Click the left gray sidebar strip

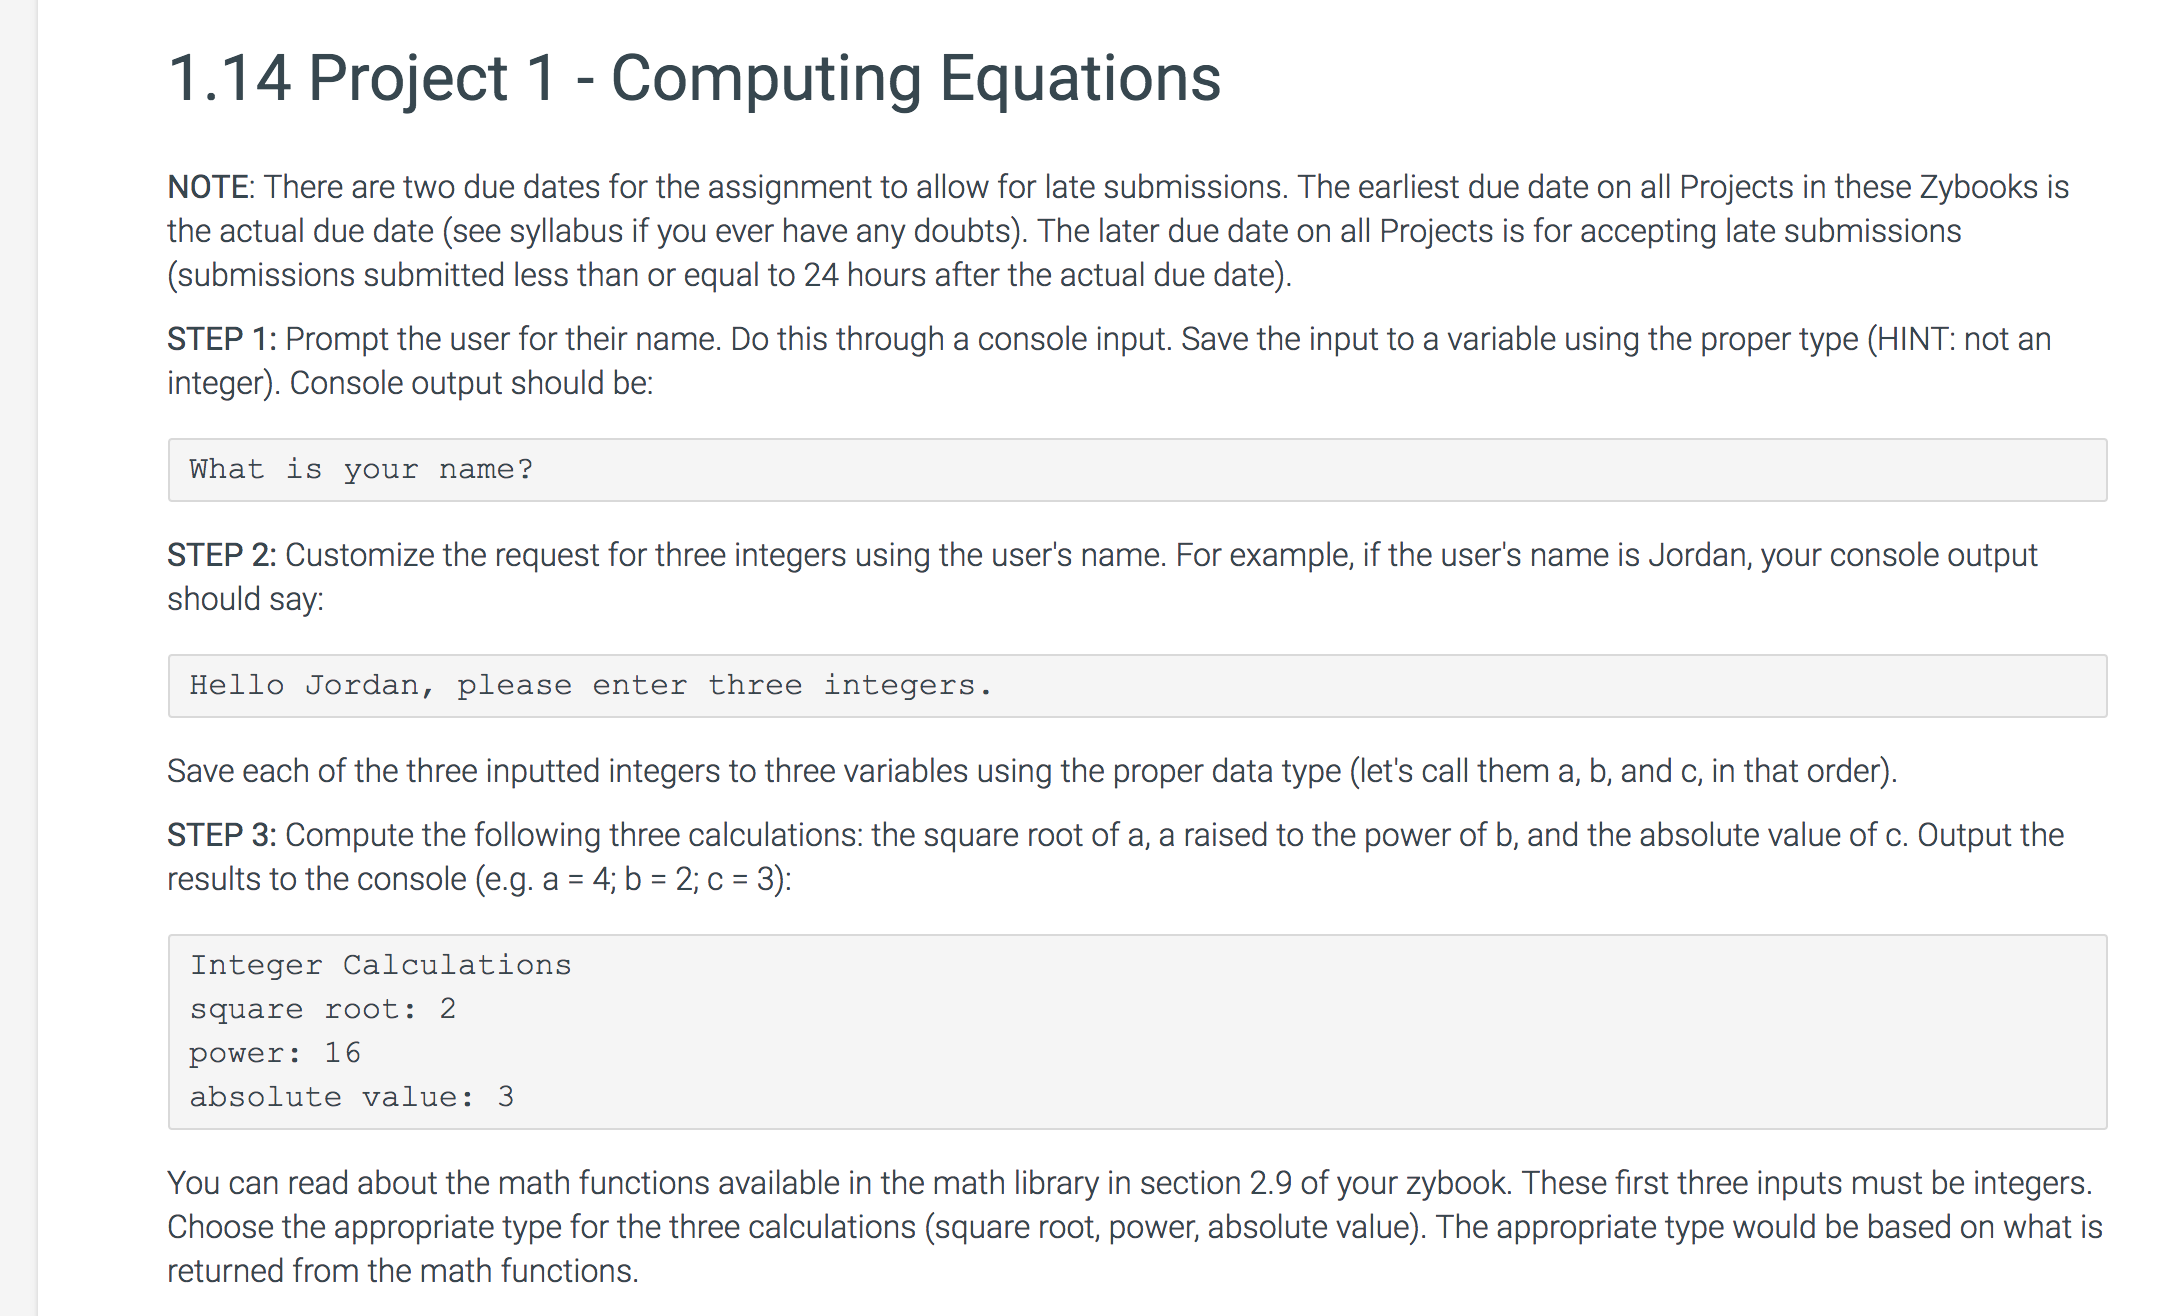(19, 658)
